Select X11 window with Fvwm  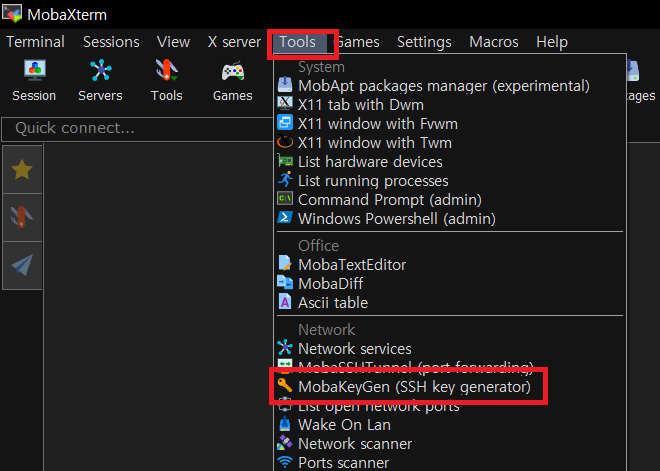coord(378,124)
